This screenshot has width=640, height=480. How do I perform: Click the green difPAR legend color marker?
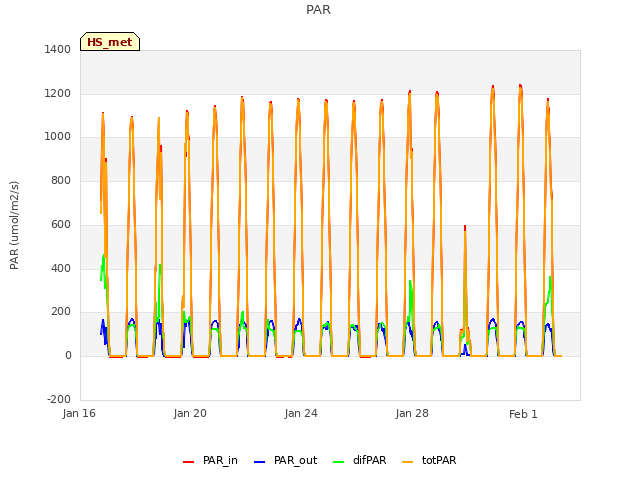coord(338,462)
